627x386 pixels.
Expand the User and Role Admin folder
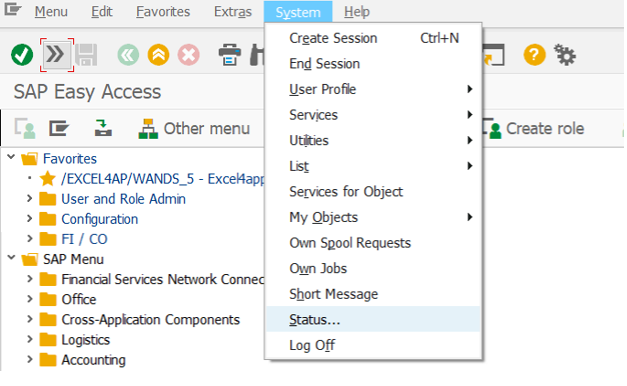(x=29, y=198)
